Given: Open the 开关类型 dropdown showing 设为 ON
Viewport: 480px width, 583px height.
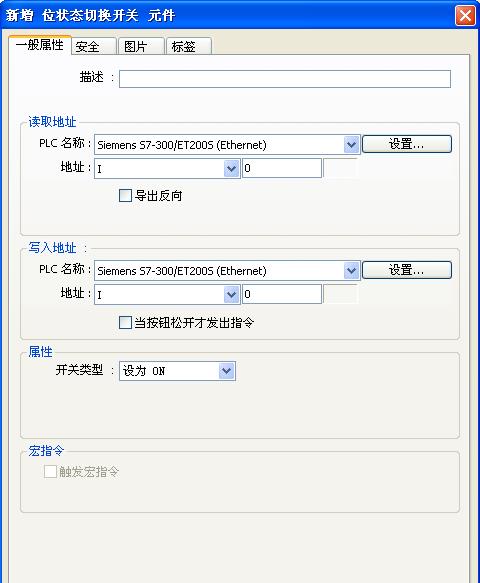Looking at the screenshot, I should (x=177, y=371).
